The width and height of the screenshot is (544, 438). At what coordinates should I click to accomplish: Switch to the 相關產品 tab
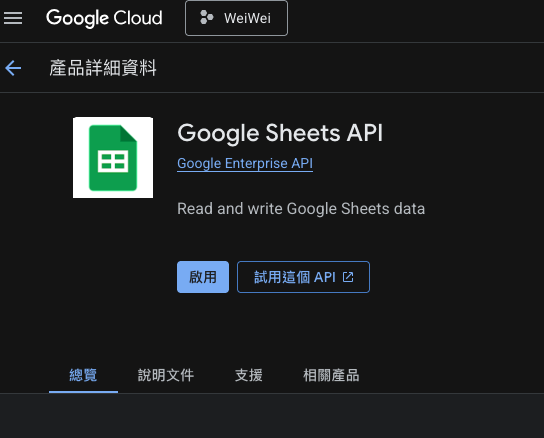pyautogui.click(x=331, y=376)
